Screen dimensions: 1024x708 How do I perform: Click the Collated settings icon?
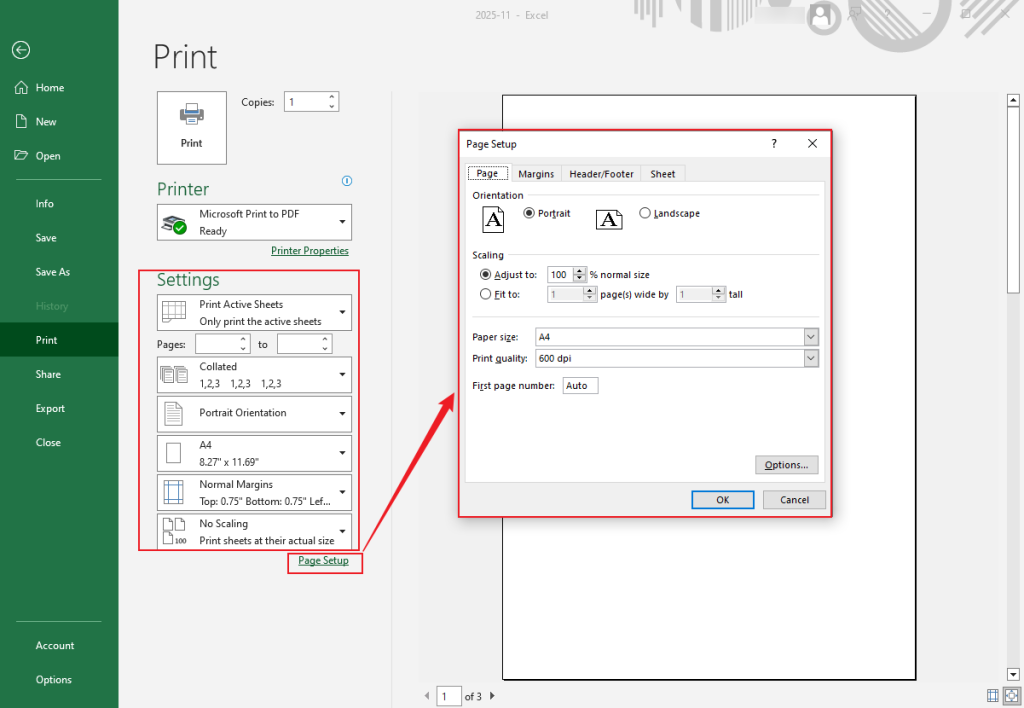click(175, 374)
